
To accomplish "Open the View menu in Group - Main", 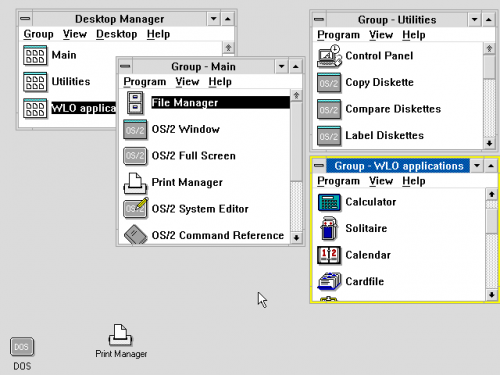I will coord(187,82).
